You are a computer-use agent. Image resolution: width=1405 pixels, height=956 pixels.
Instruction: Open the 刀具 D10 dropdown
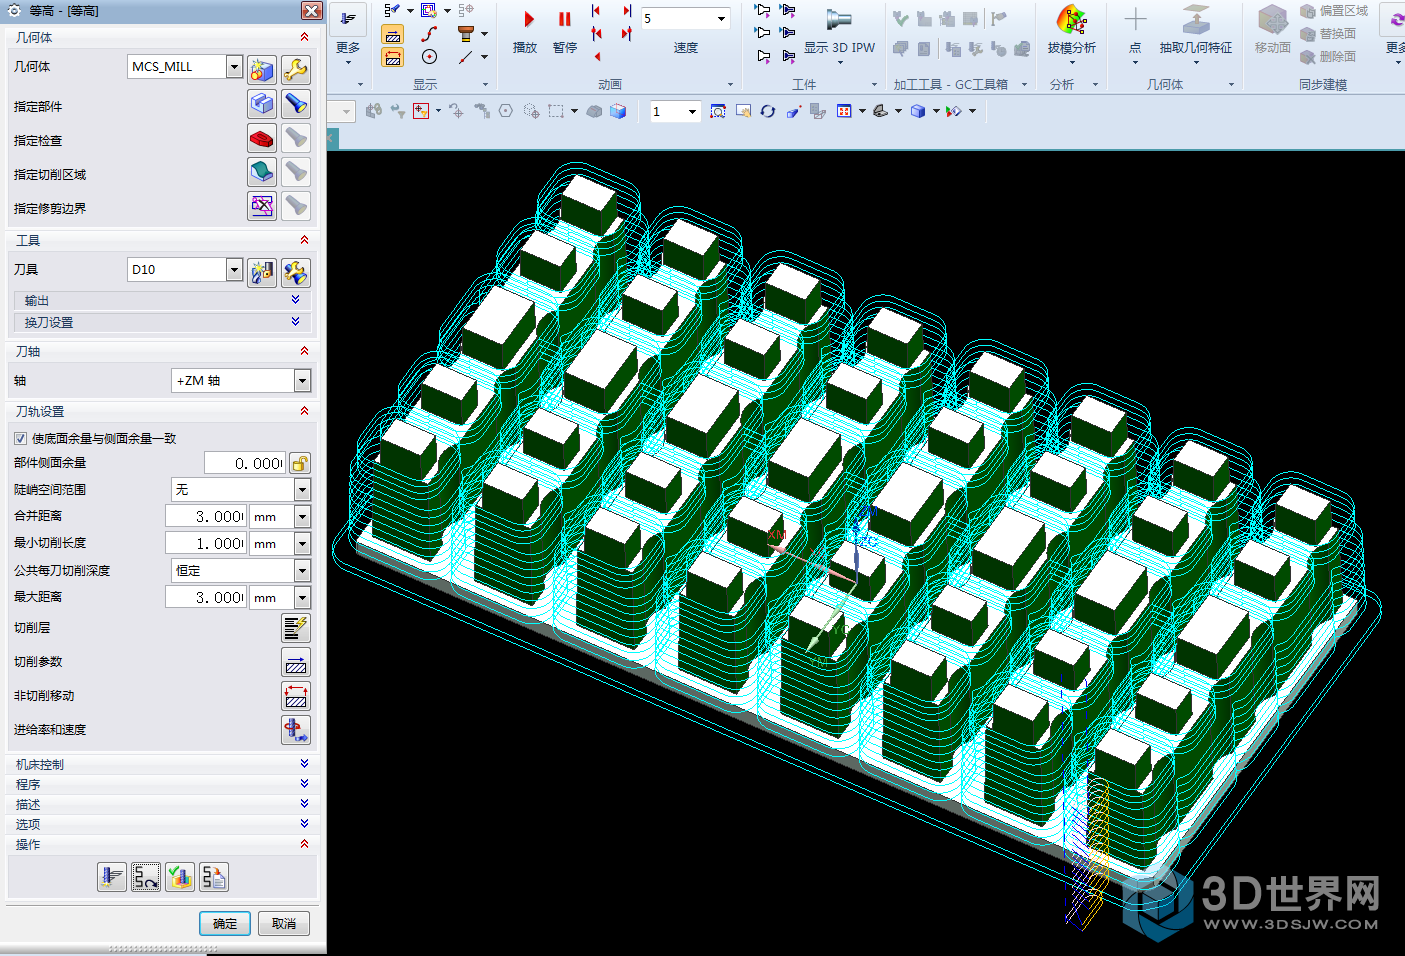[x=234, y=269]
